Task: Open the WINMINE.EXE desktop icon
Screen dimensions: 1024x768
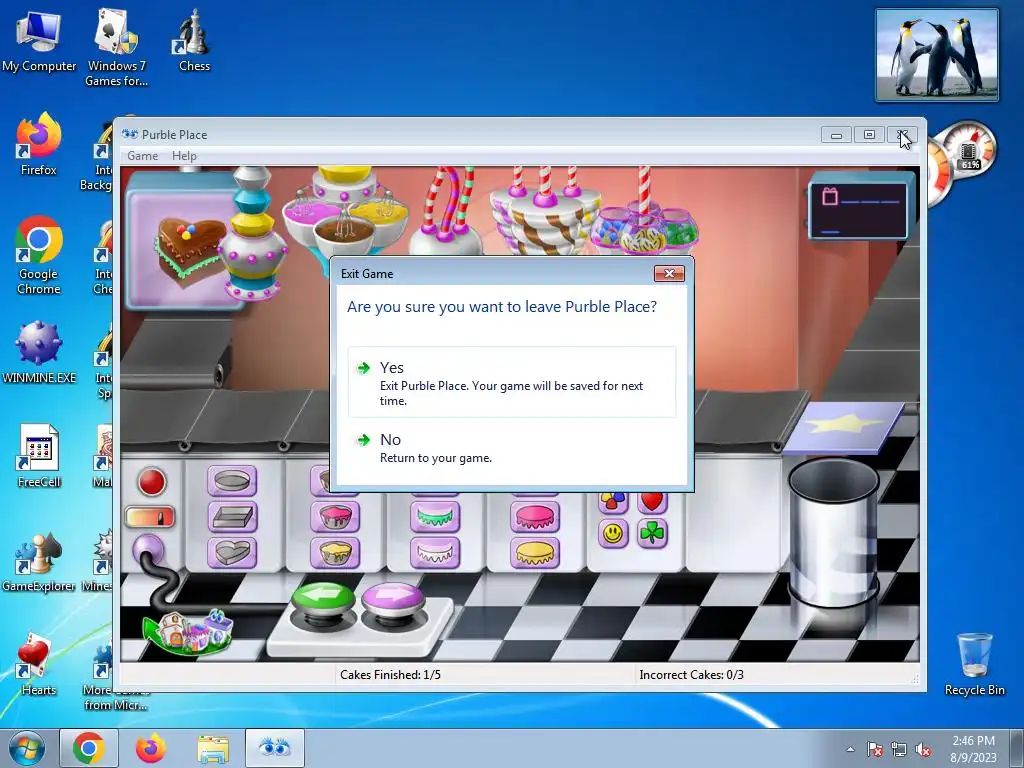Action: click(x=39, y=352)
